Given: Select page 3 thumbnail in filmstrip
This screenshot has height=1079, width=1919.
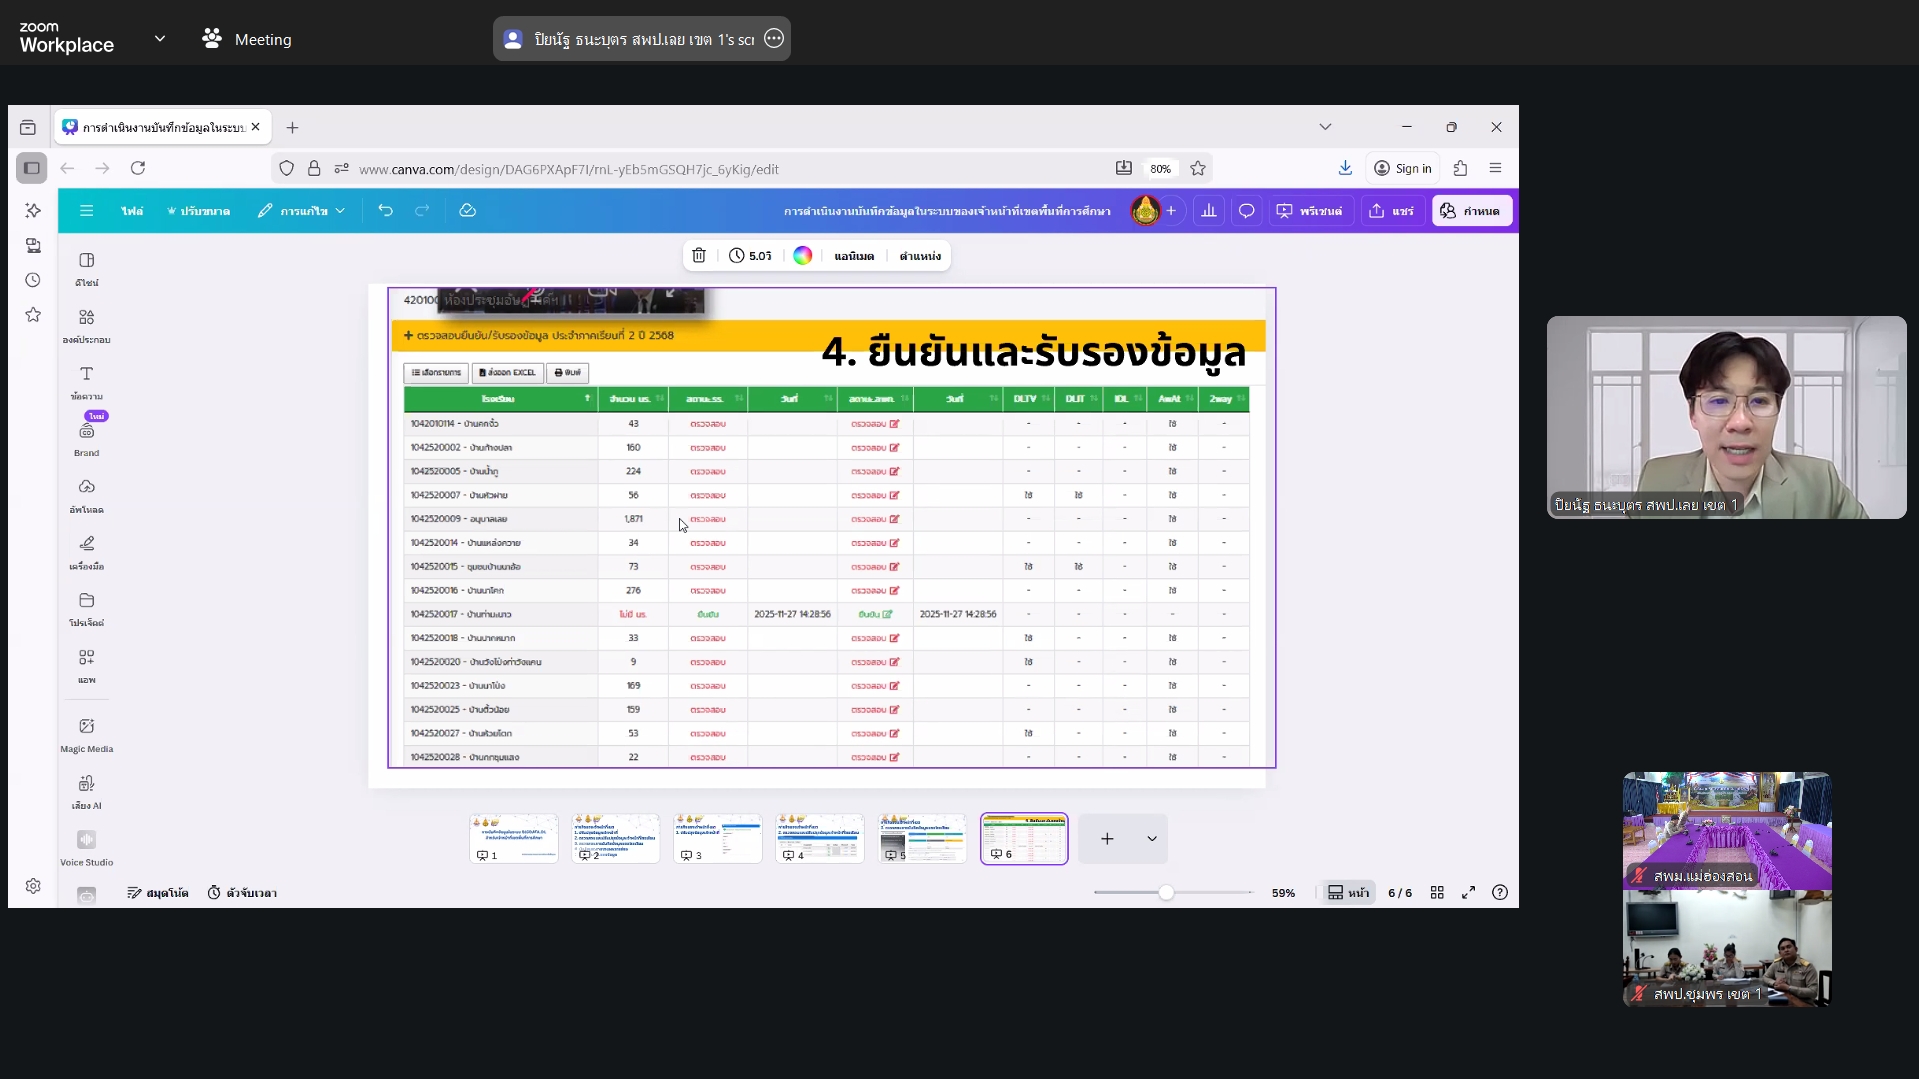Looking at the screenshot, I should click(x=717, y=838).
